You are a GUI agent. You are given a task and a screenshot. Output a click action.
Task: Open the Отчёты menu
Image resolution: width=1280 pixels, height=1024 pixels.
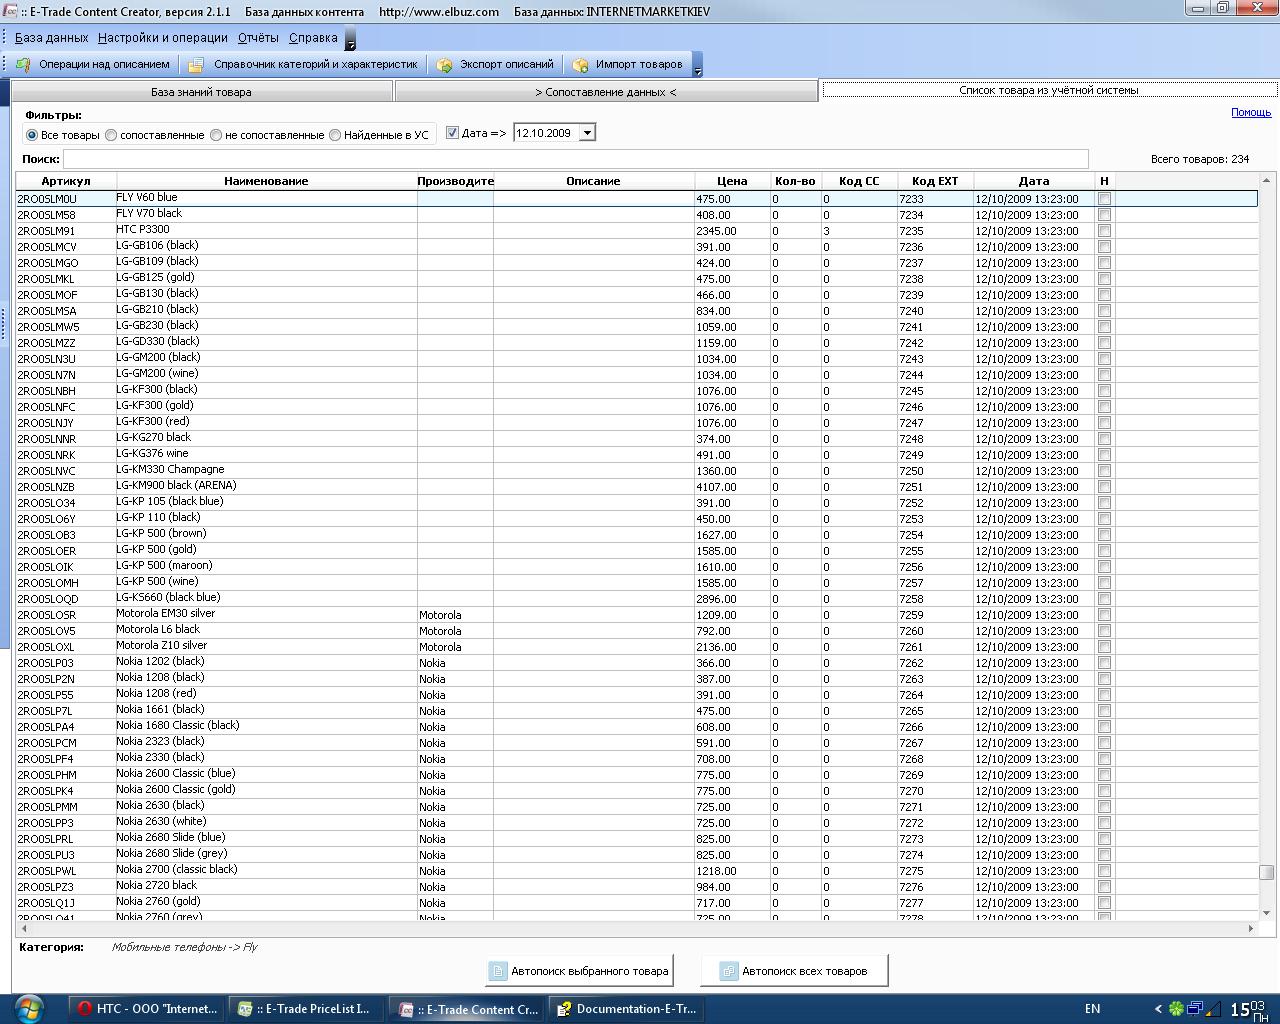258,38
